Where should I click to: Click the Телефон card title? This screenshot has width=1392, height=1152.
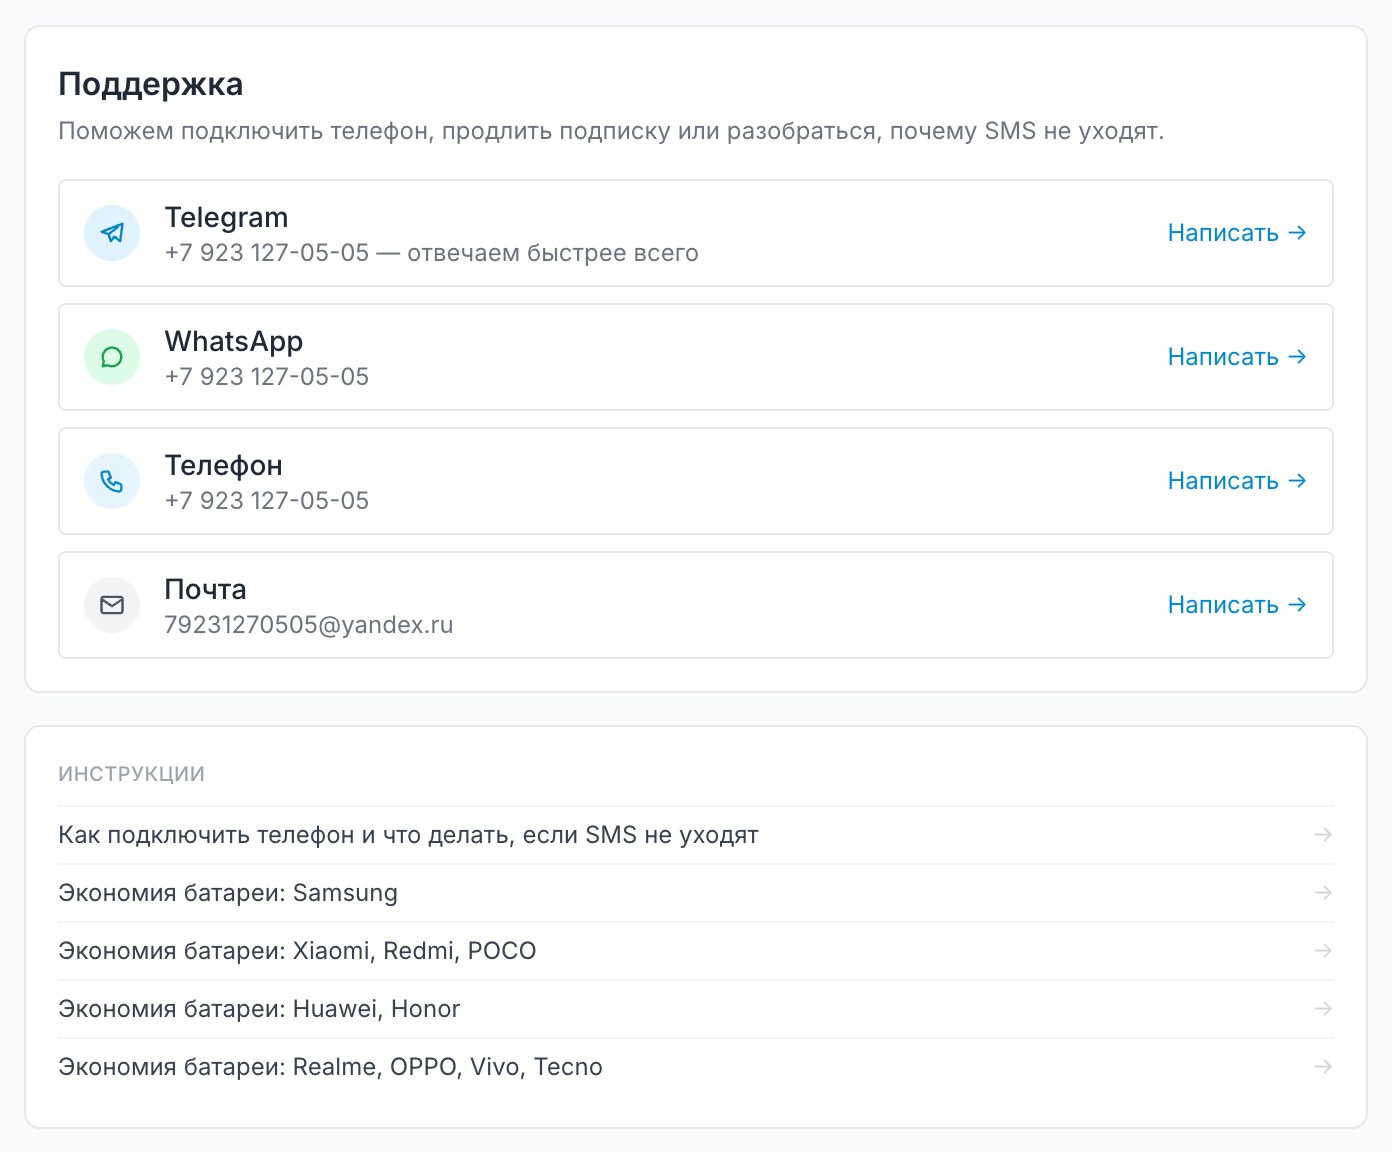tap(224, 466)
